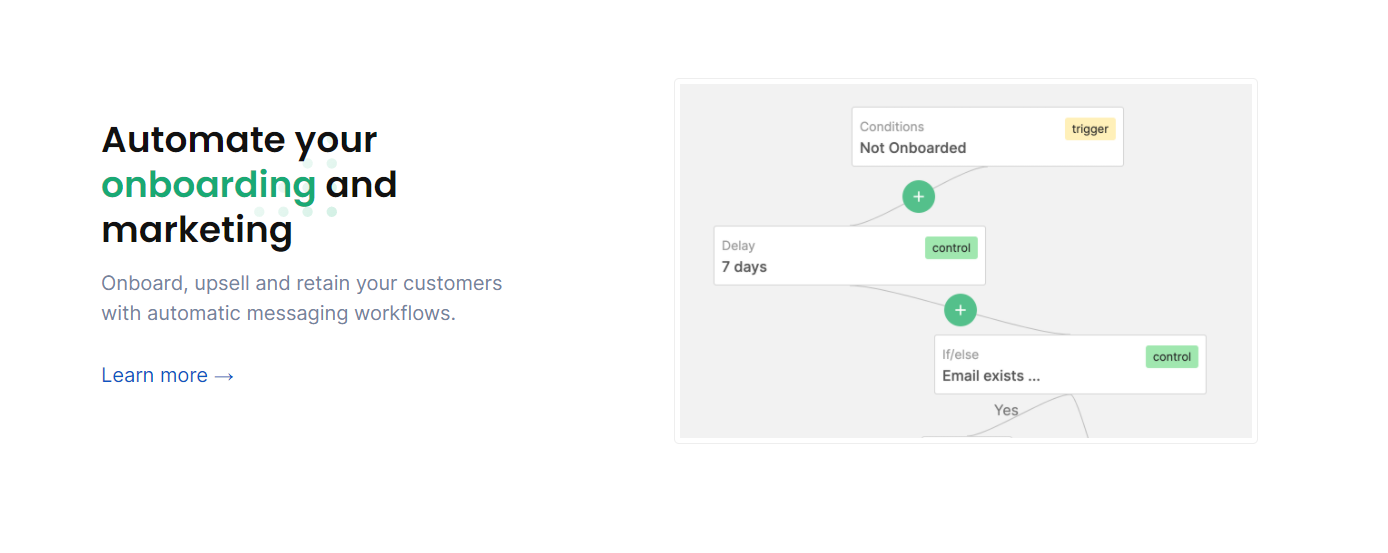Click the "Conditions" node label
Viewport: 1388px width, 553px height.
tap(892, 127)
